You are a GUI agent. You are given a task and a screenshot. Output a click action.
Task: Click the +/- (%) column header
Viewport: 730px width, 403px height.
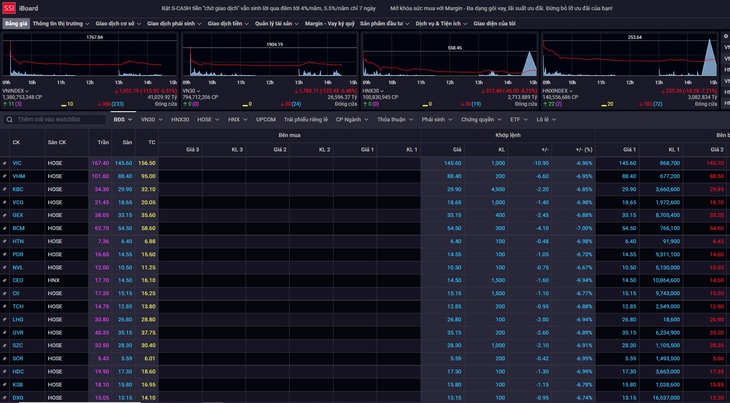tap(584, 149)
